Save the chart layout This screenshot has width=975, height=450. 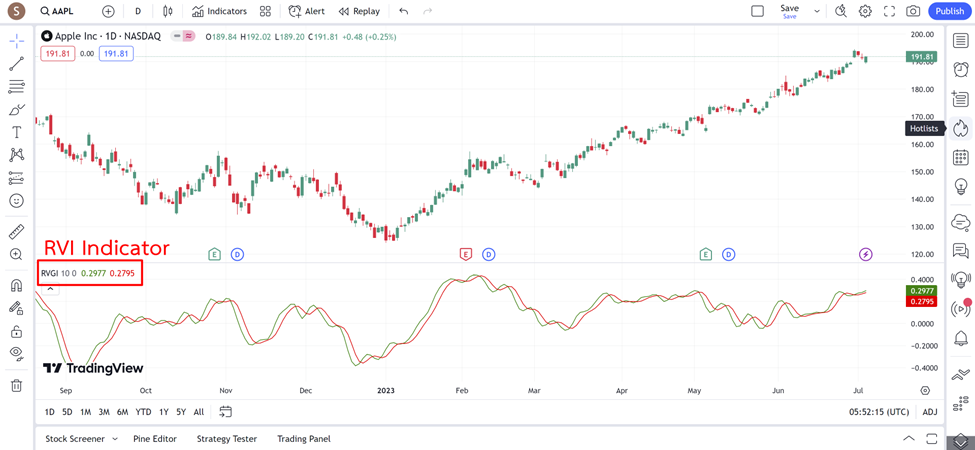coord(790,11)
